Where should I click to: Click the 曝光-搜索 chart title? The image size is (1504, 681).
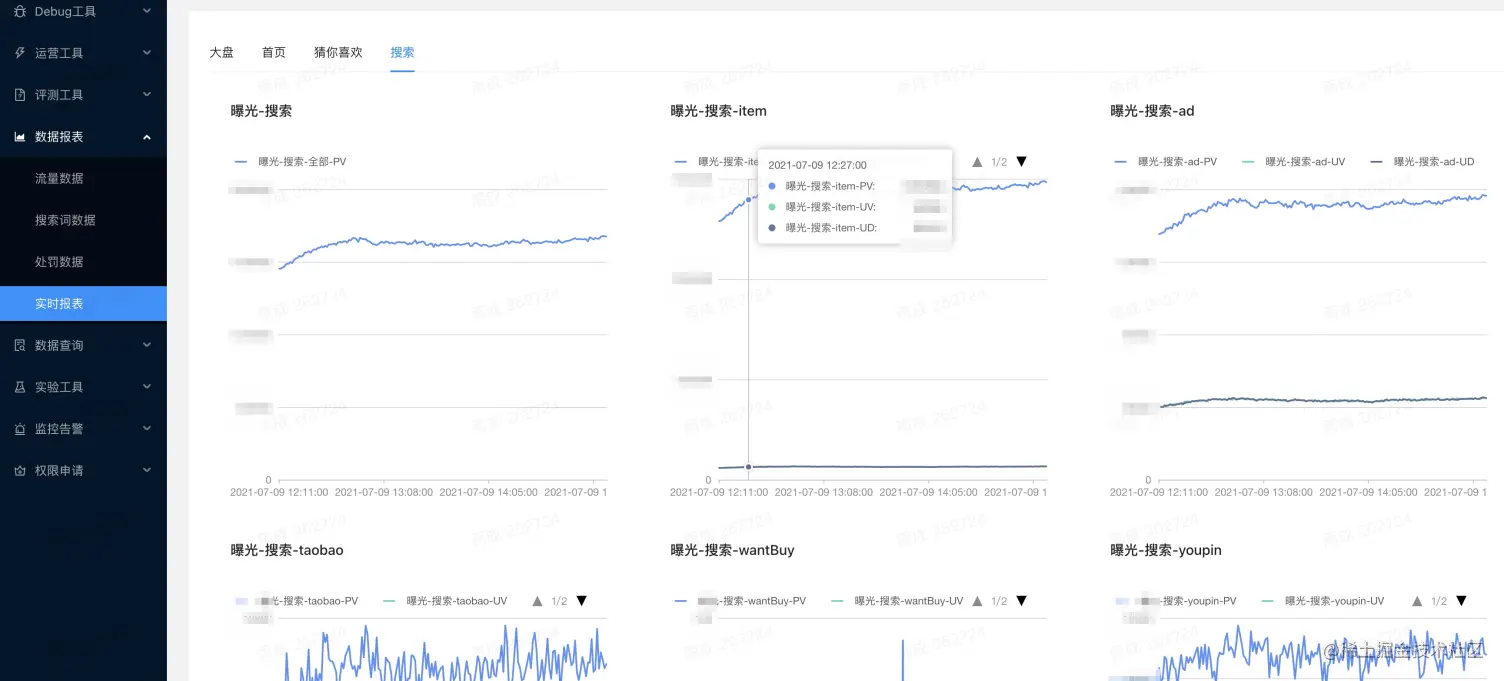[x=261, y=111]
